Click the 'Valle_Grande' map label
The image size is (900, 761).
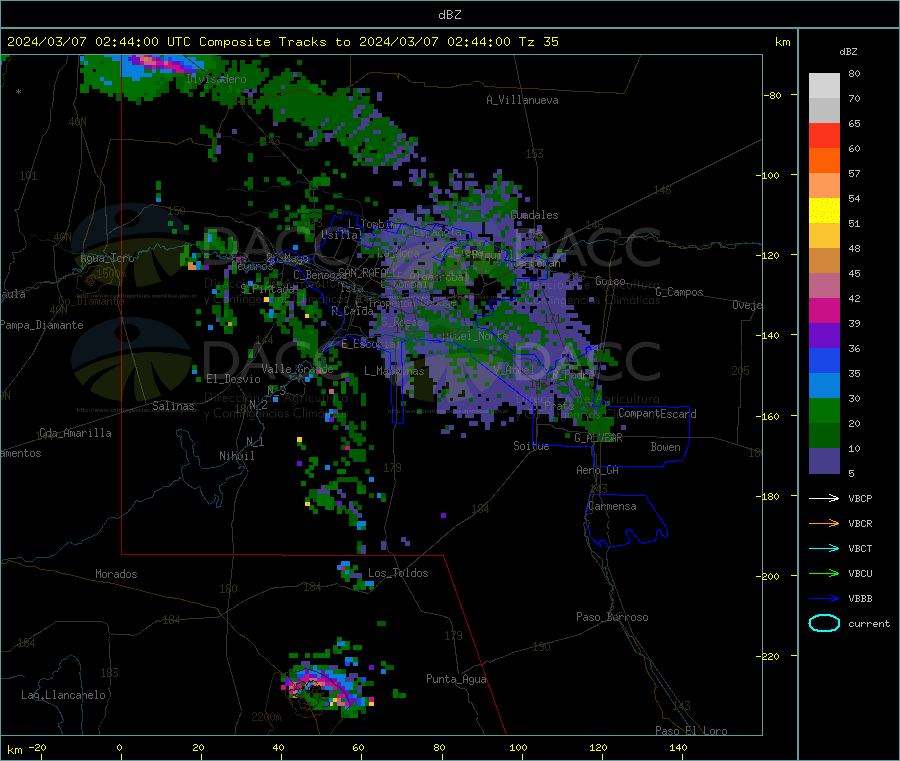pyautogui.click(x=297, y=369)
